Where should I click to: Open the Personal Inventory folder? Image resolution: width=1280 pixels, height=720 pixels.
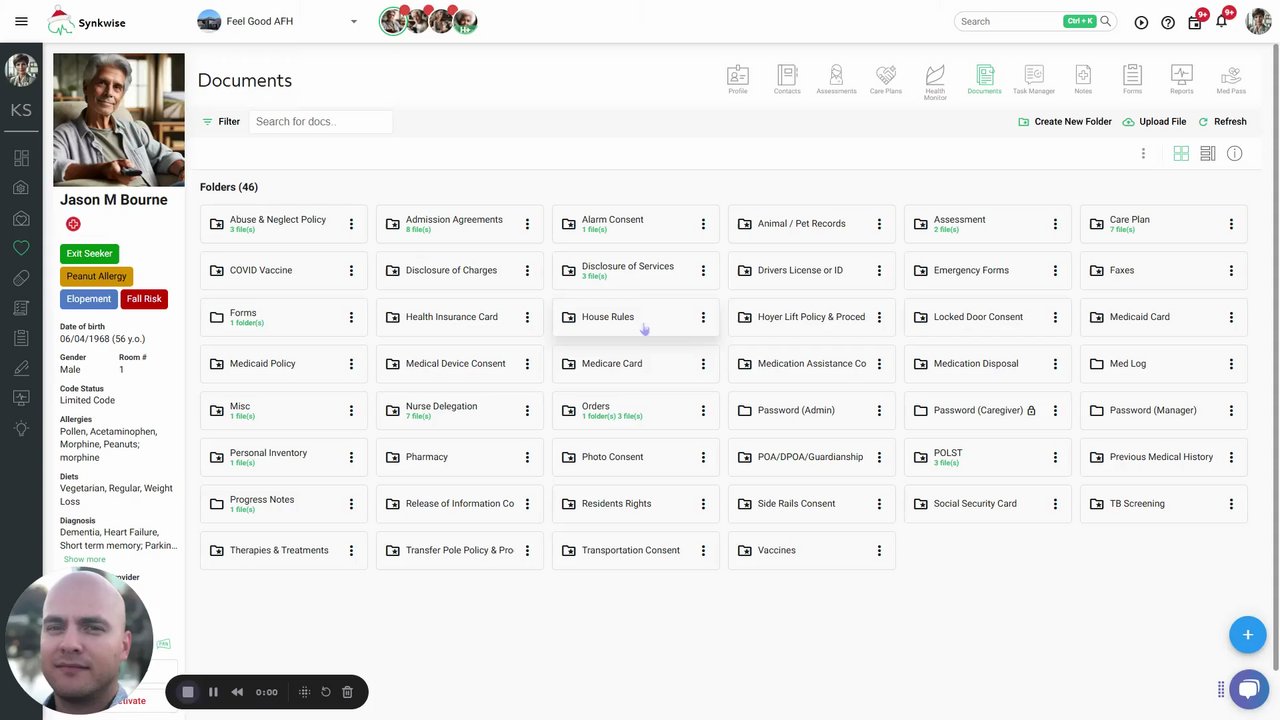tap(283, 457)
